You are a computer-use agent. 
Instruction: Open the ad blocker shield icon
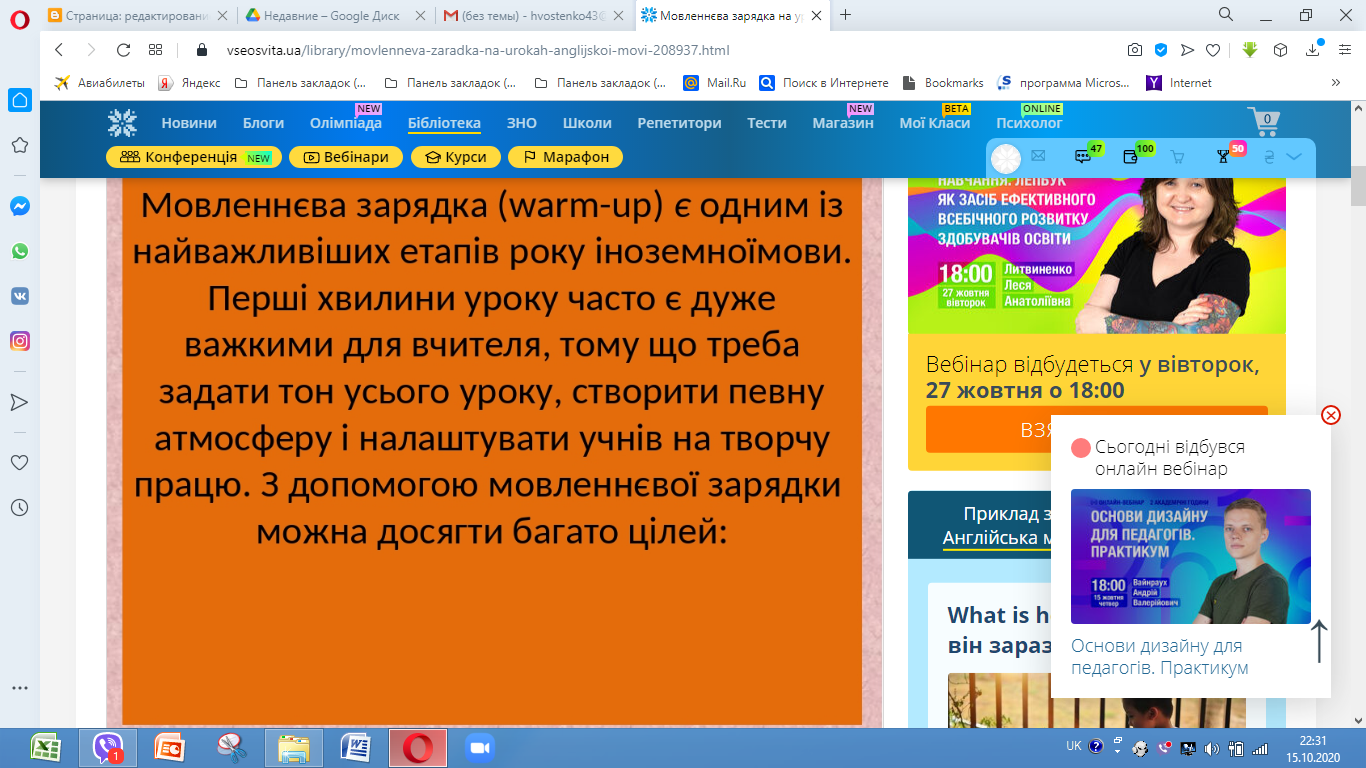[x=1161, y=50]
